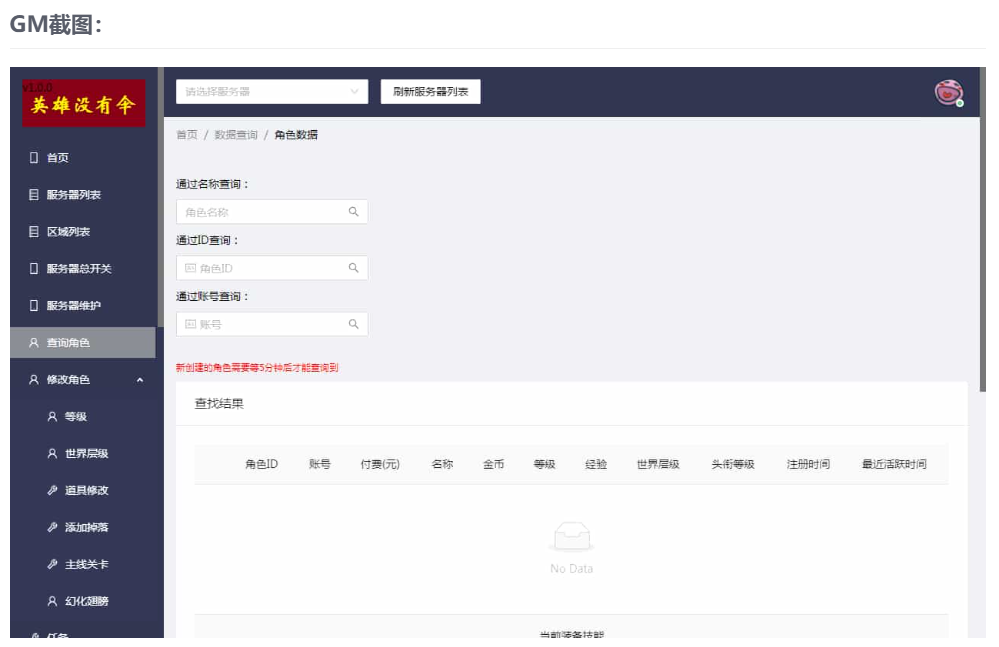This screenshot has width=999, height=647.
Task: Click the ID card icon in 账号 field
Action: [190, 324]
